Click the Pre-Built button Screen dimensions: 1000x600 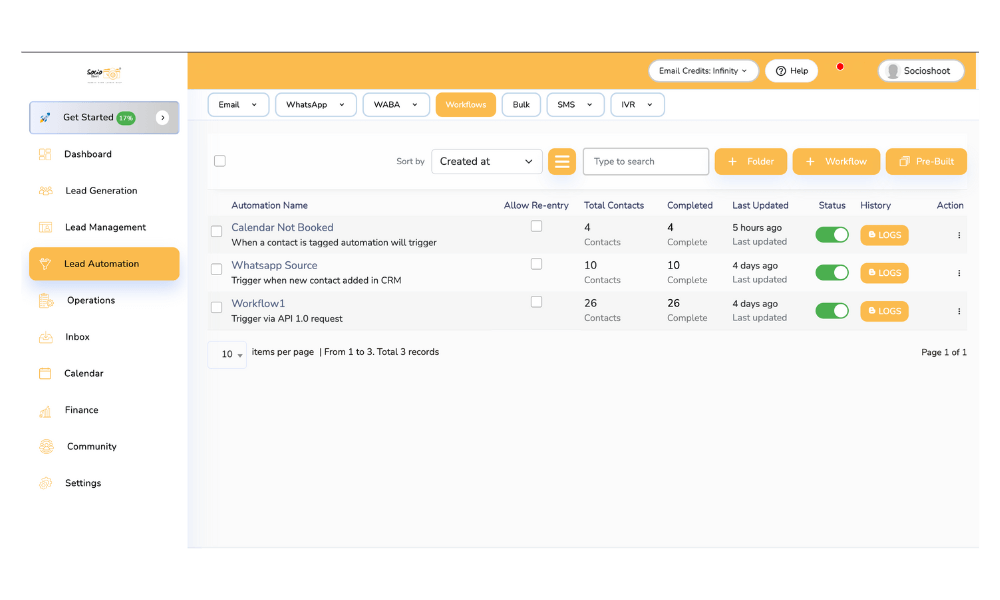point(926,161)
